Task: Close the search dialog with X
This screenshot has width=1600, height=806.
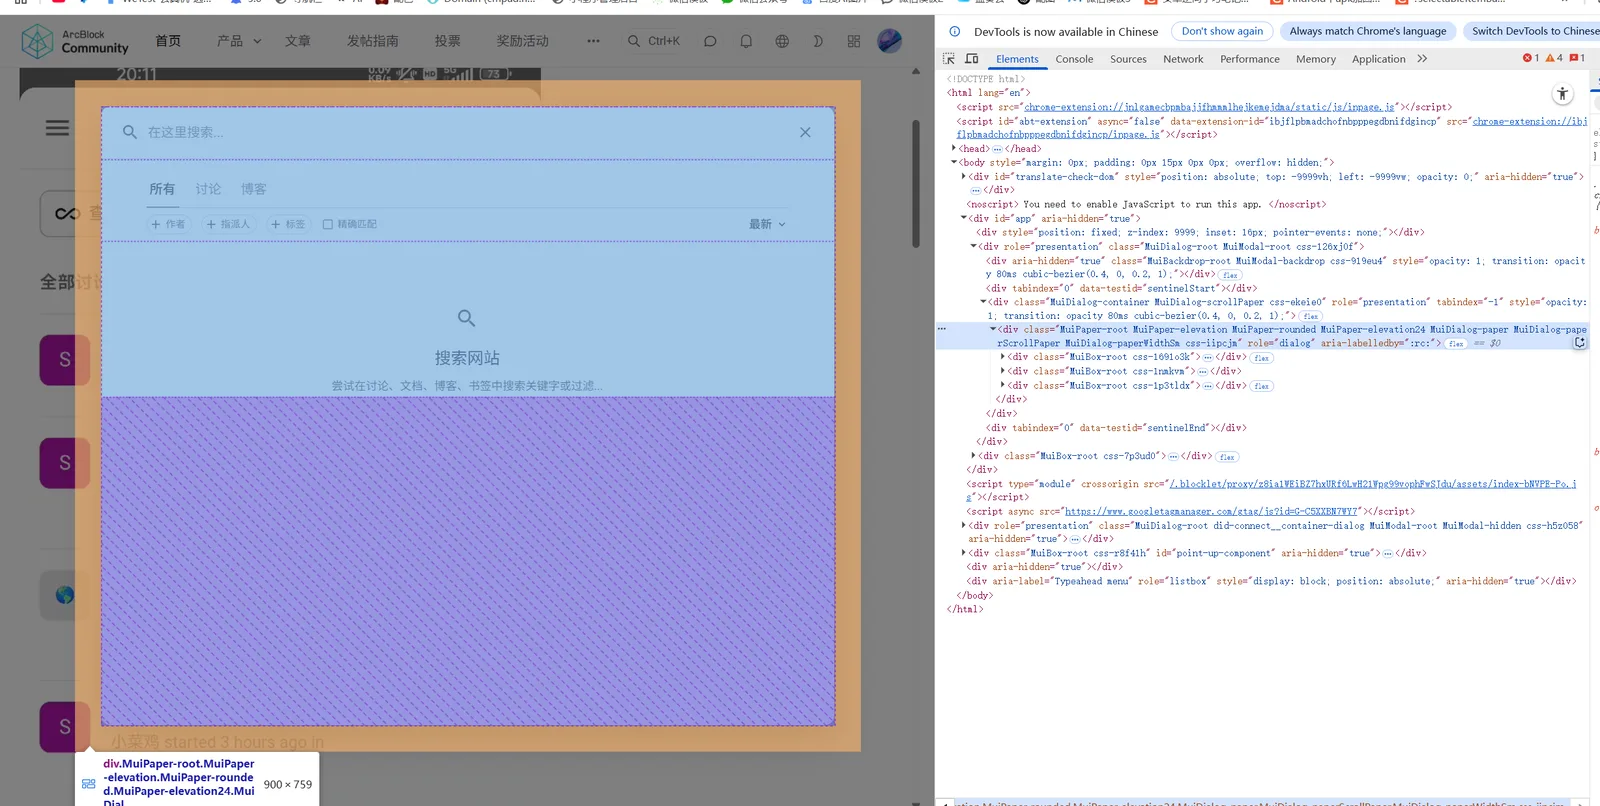Action: pos(805,132)
